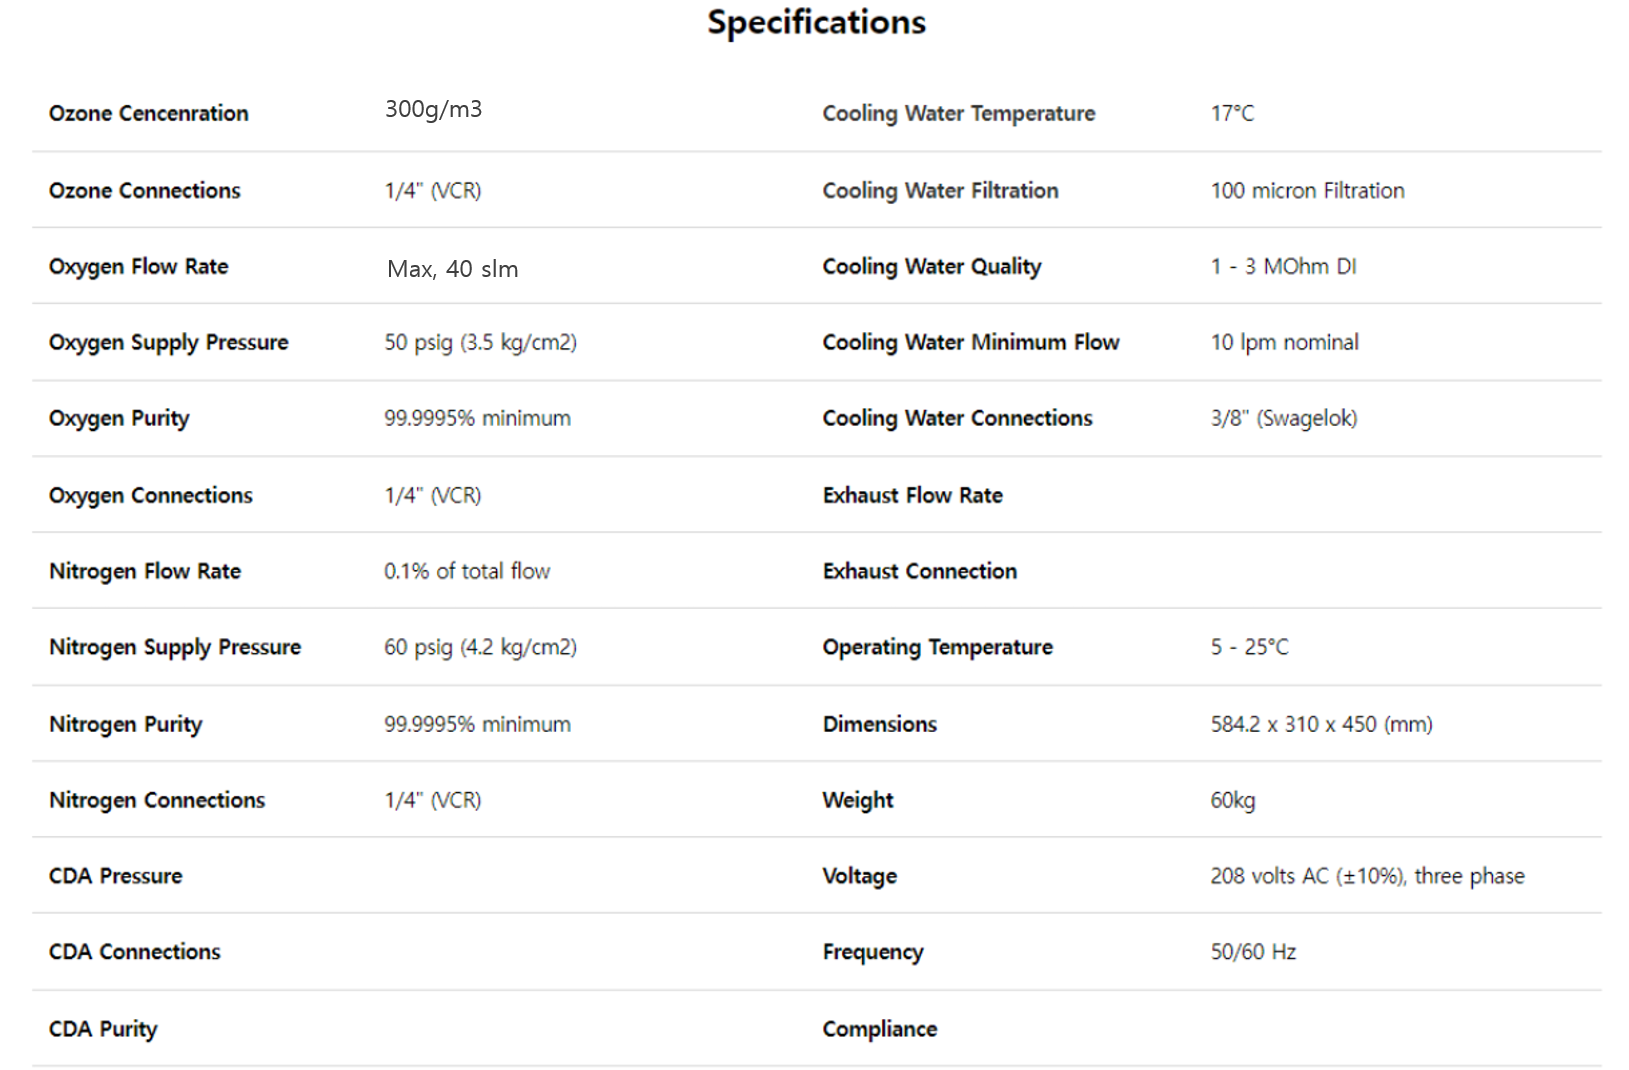Click the 0.1% of total flow value
1629x1070 pixels.
466,571
